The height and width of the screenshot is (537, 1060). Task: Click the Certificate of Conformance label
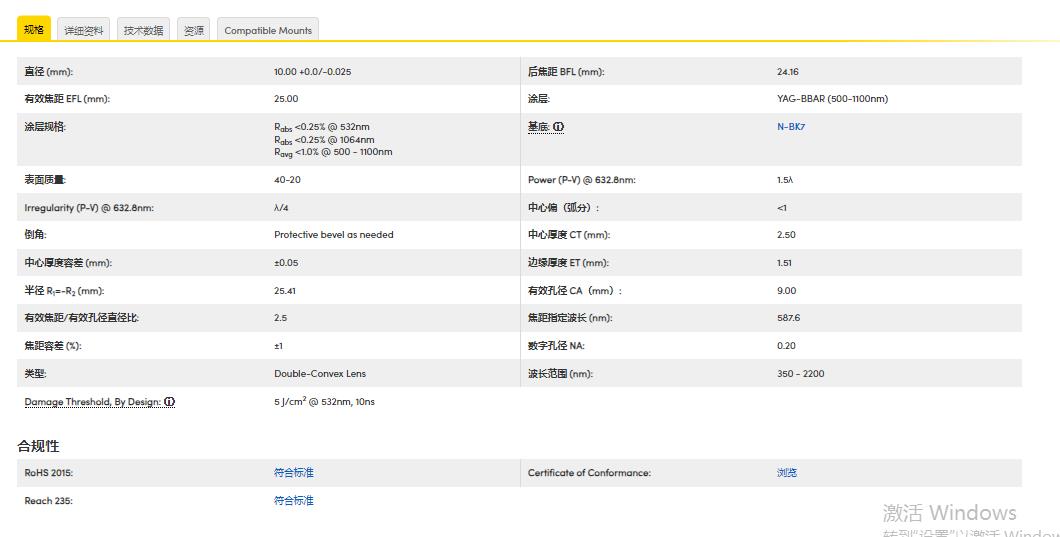pos(589,473)
